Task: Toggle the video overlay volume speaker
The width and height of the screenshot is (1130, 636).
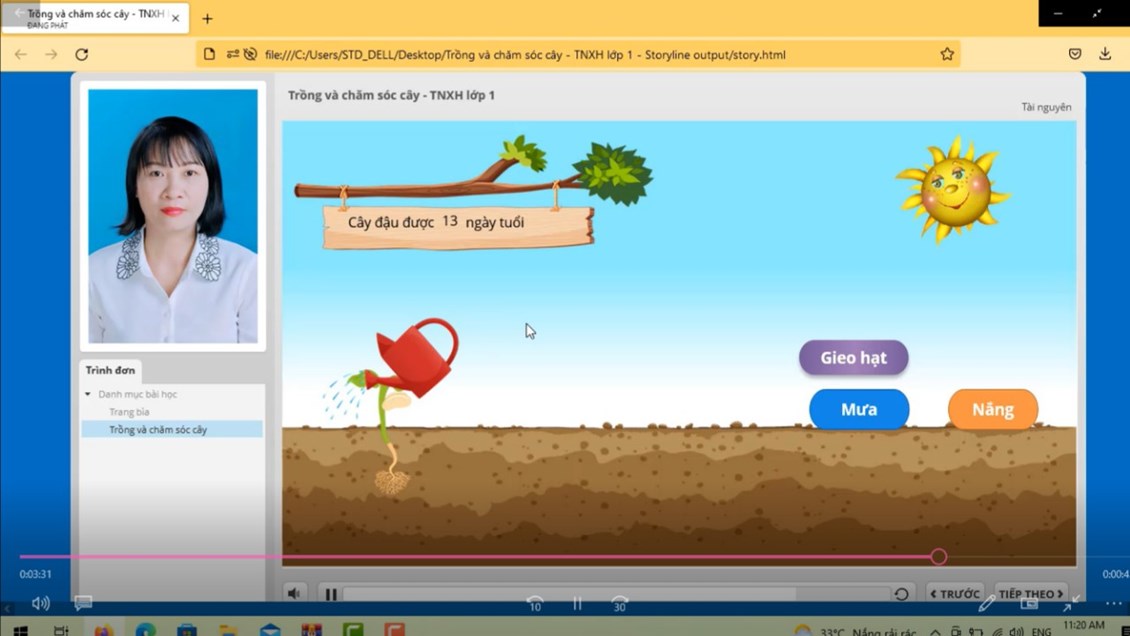Action: click(x=41, y=603)
